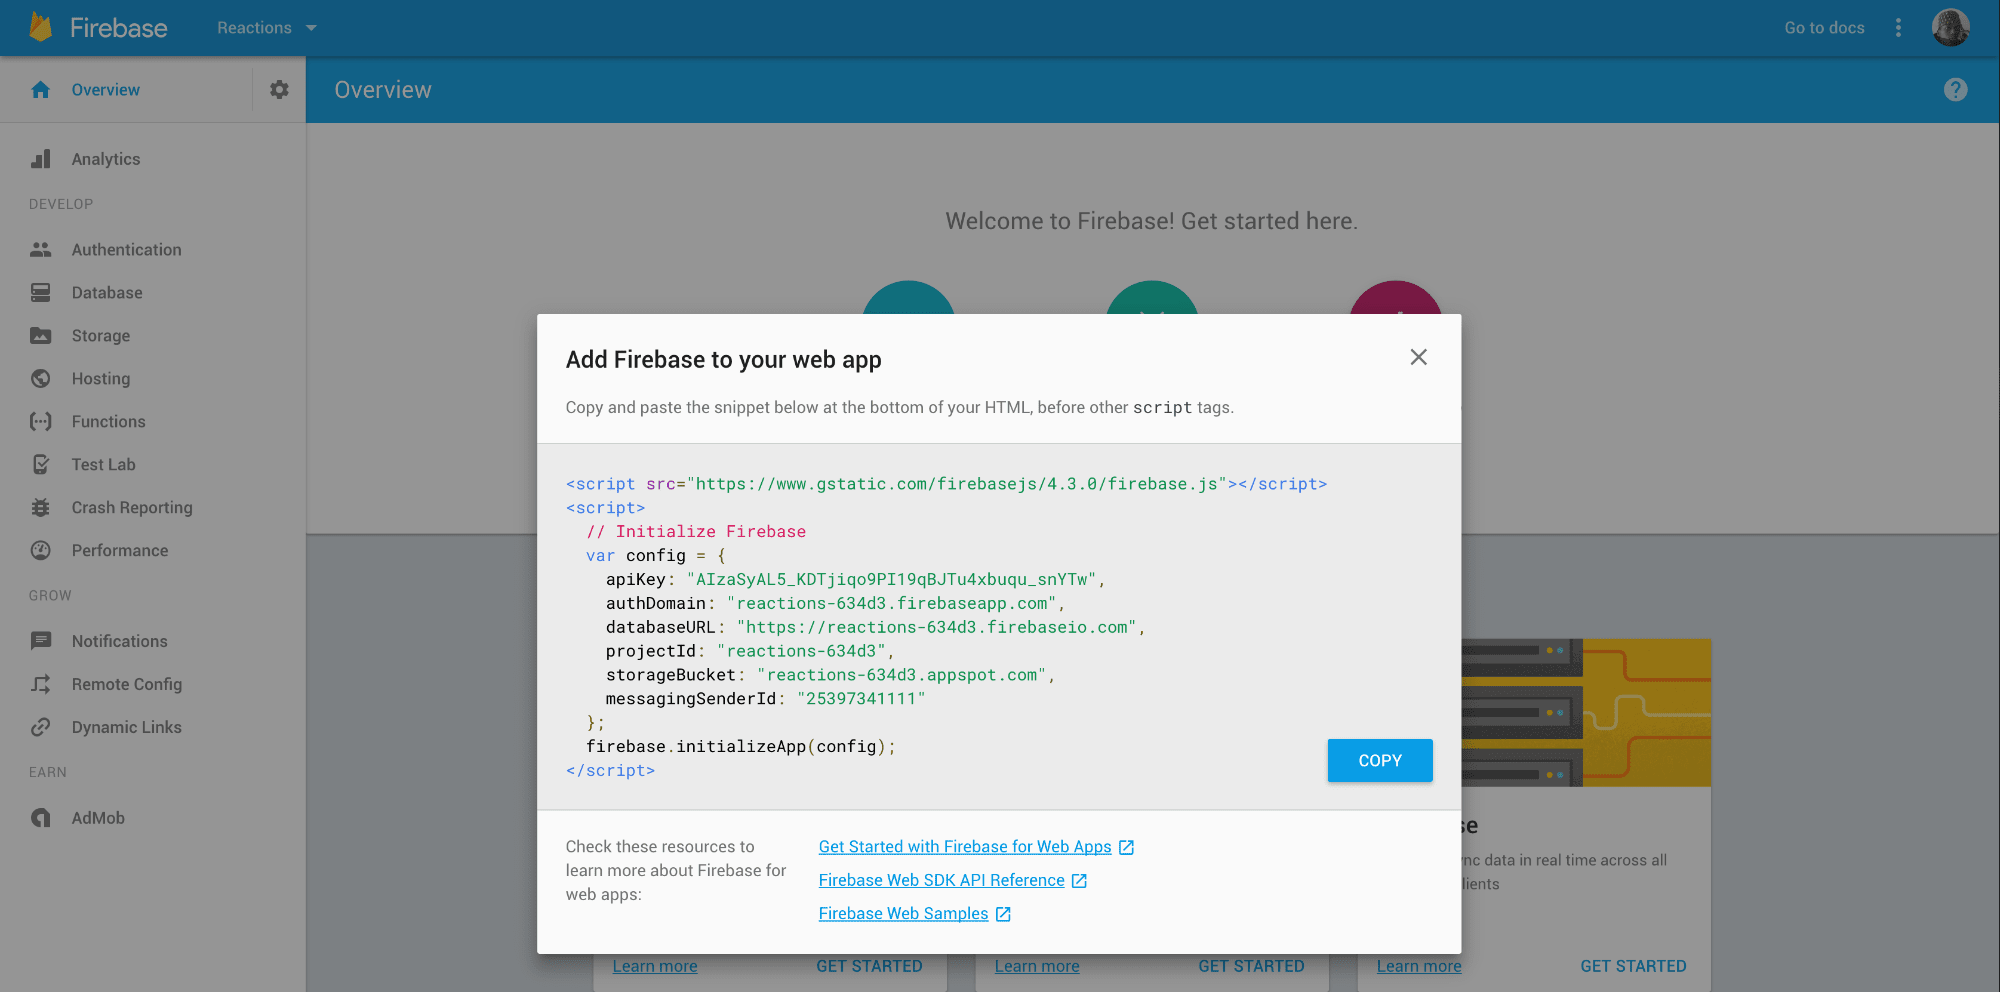Go to the Test Lab section
The image size is (2000, 992).
pyautogui.click(x=104, y=465)
